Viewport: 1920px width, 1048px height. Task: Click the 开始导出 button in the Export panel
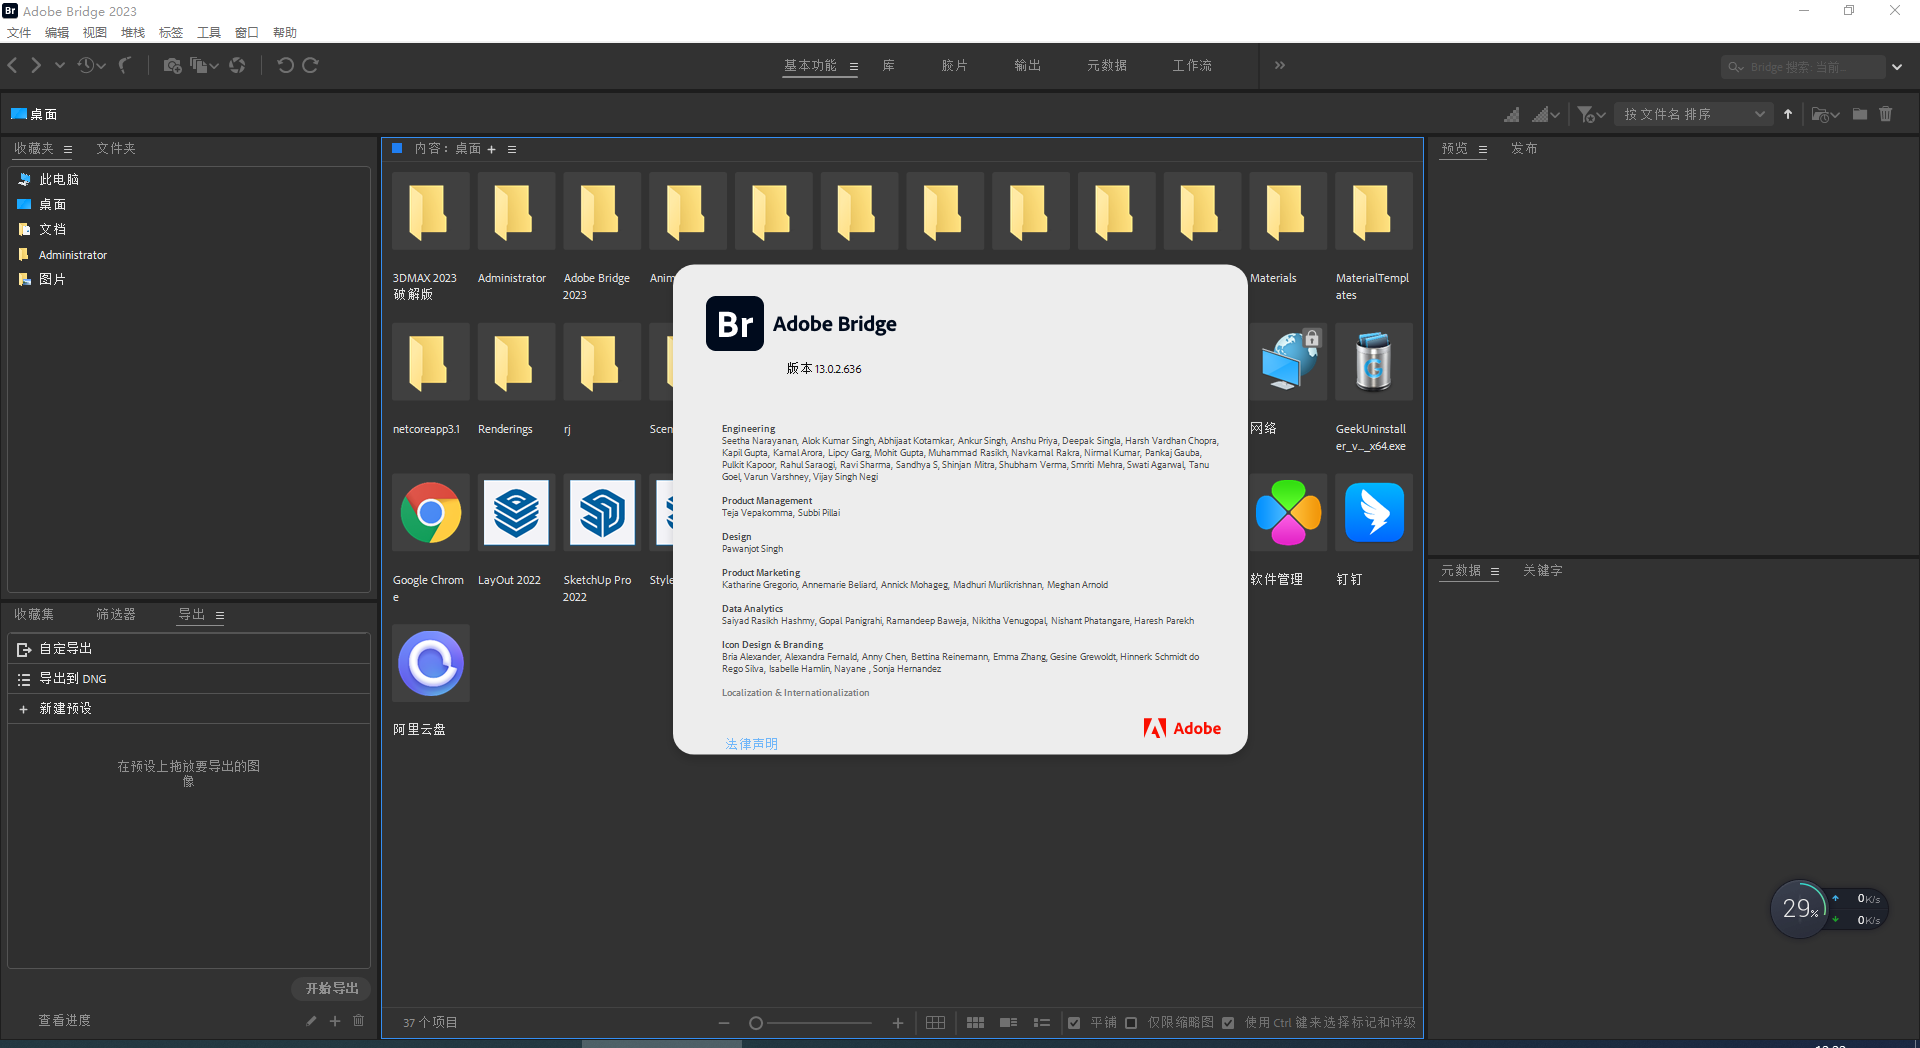pyautogui.click(x=331, y=988)
